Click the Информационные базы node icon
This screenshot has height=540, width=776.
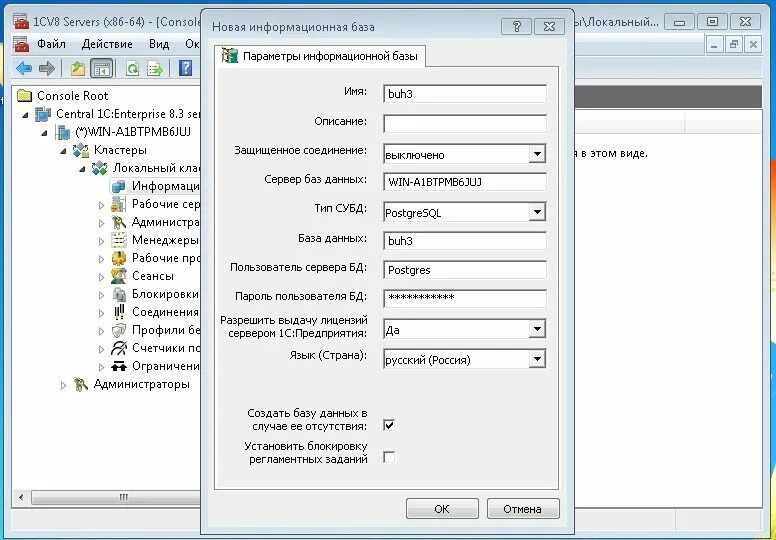pyautogui.click(x=118, y=186)
